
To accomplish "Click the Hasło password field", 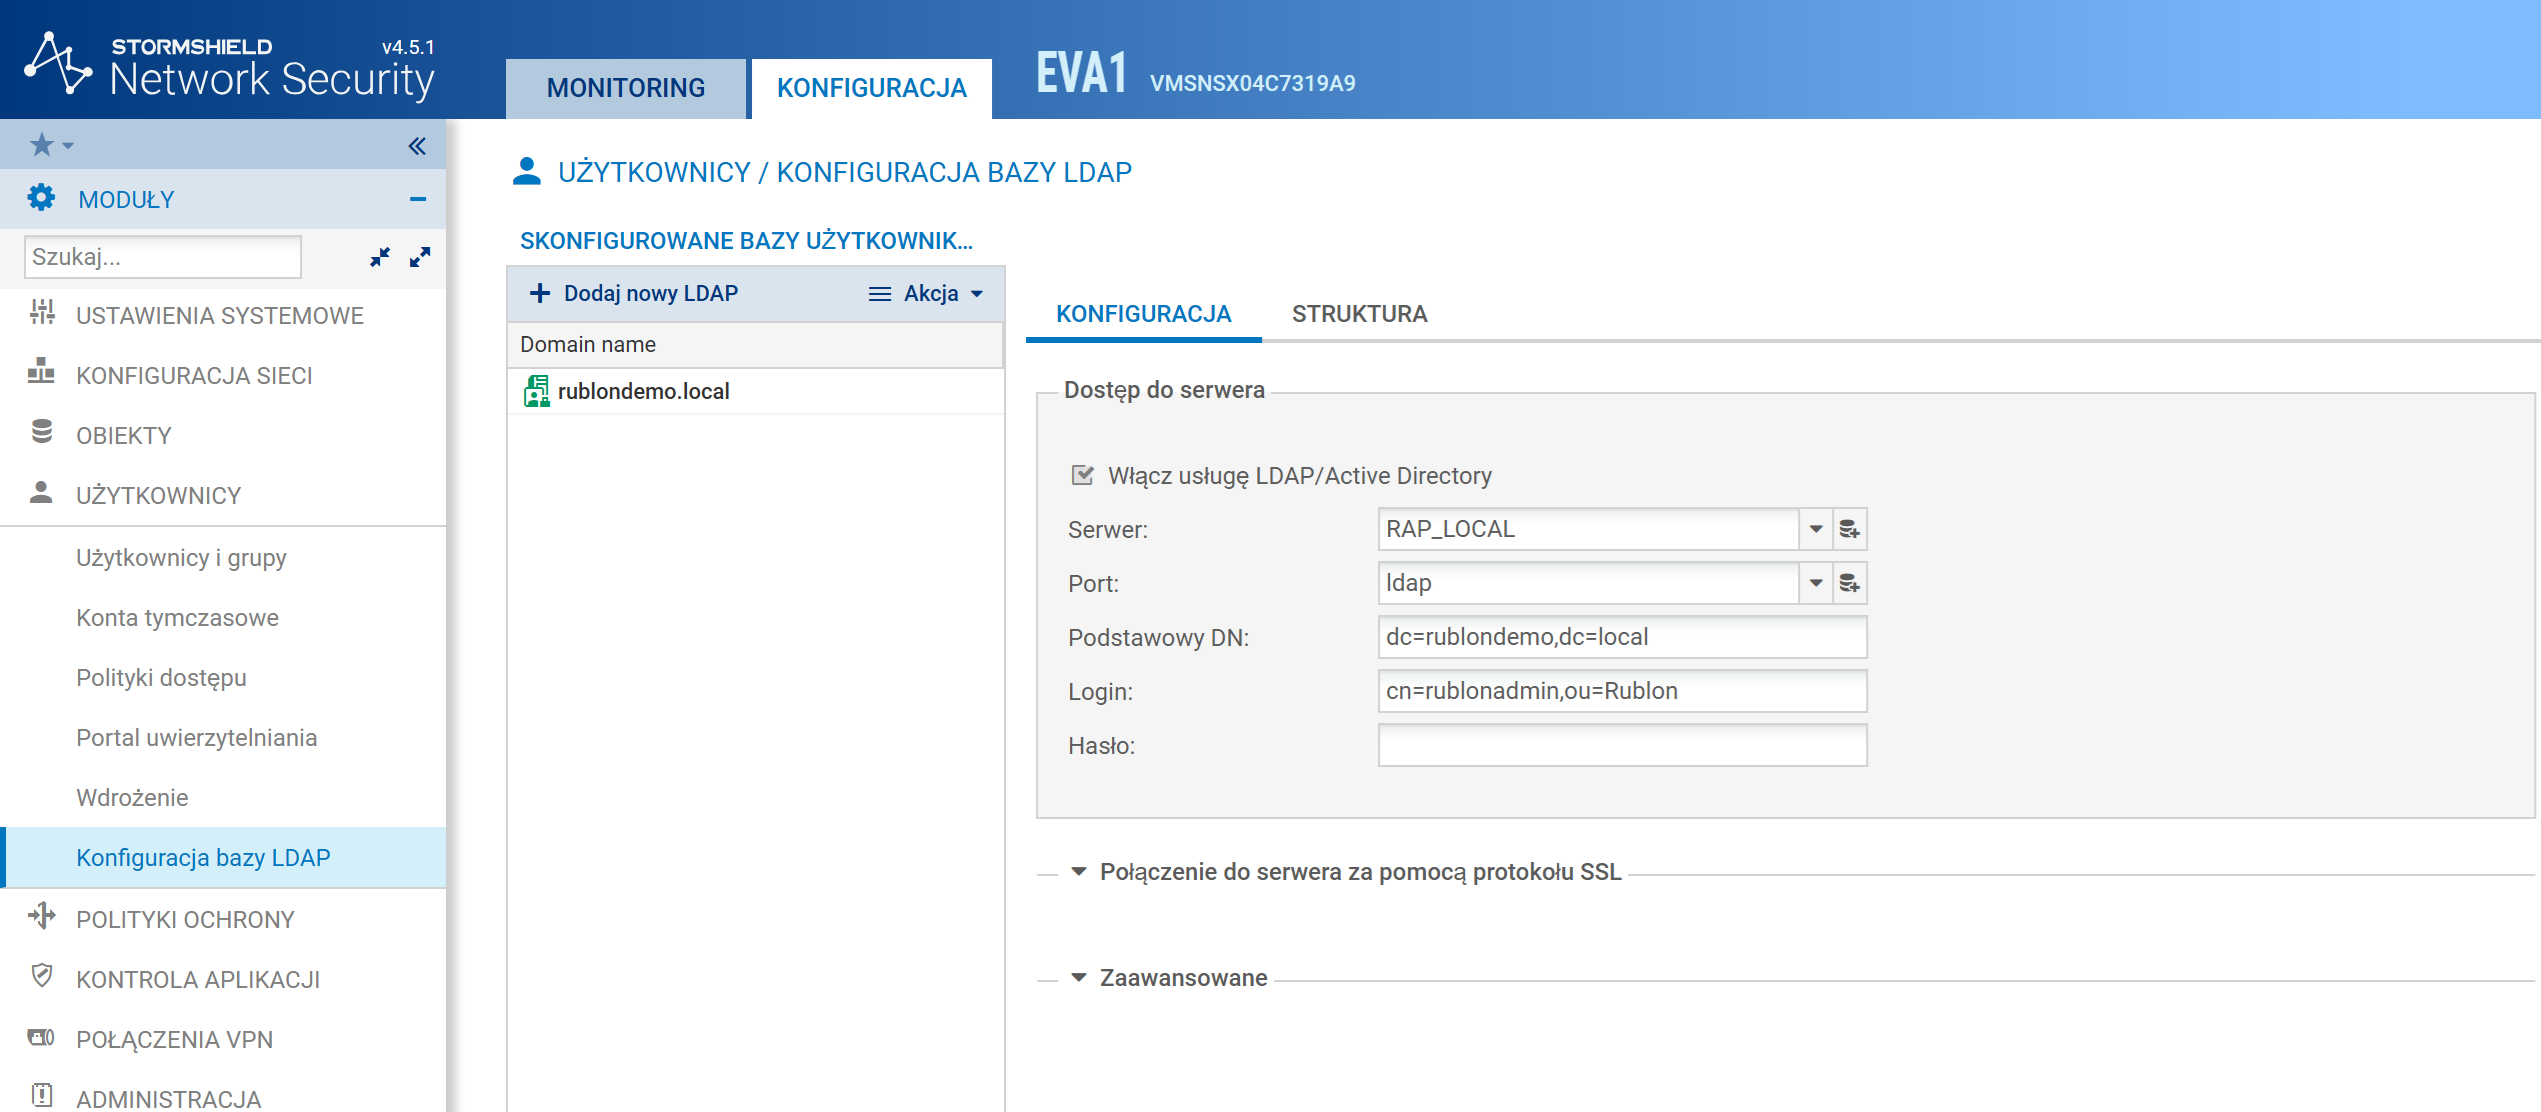I will coord(1621,745).
